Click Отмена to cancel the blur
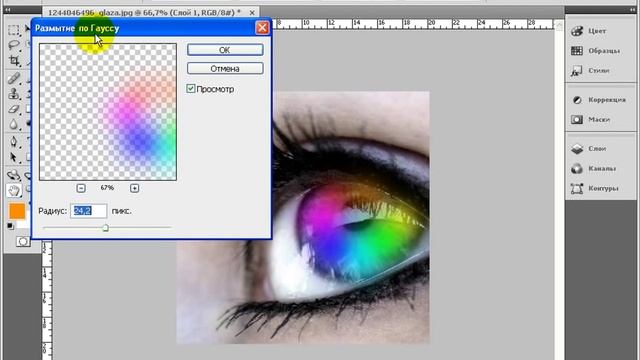 click(x=225, y=69)
